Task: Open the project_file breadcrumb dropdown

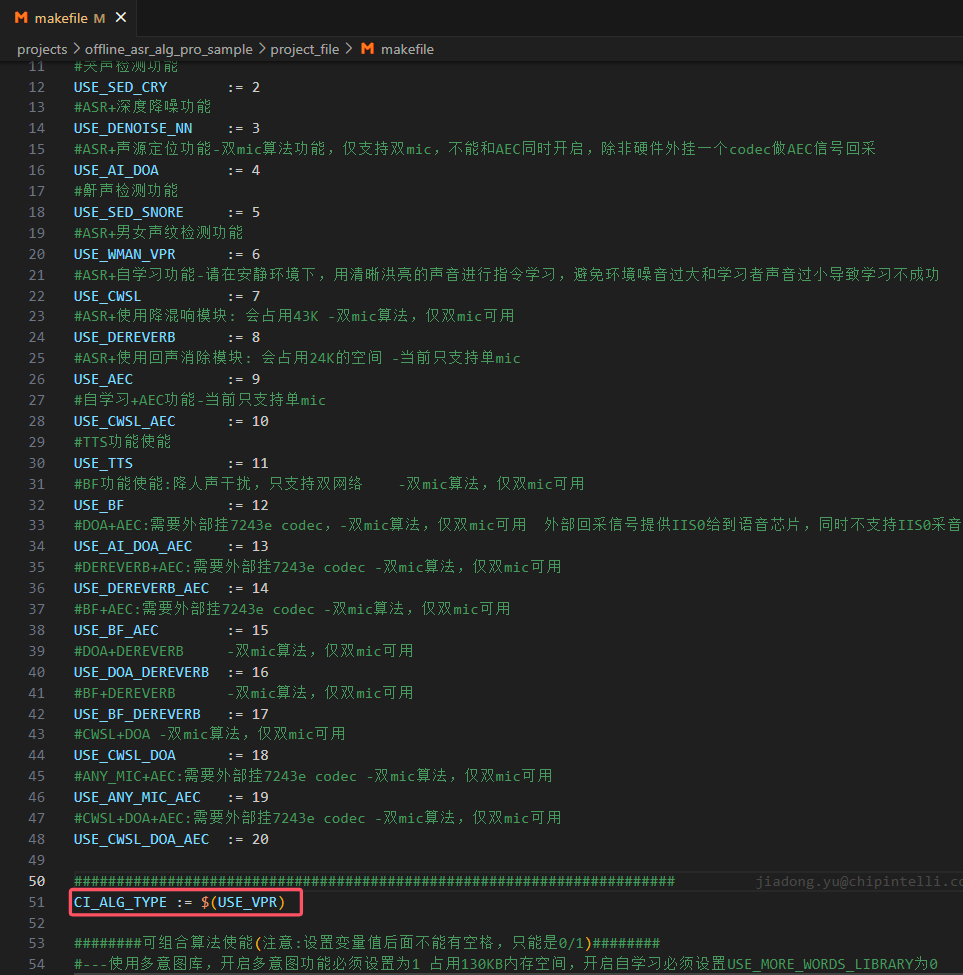Action: pos(306,49)
